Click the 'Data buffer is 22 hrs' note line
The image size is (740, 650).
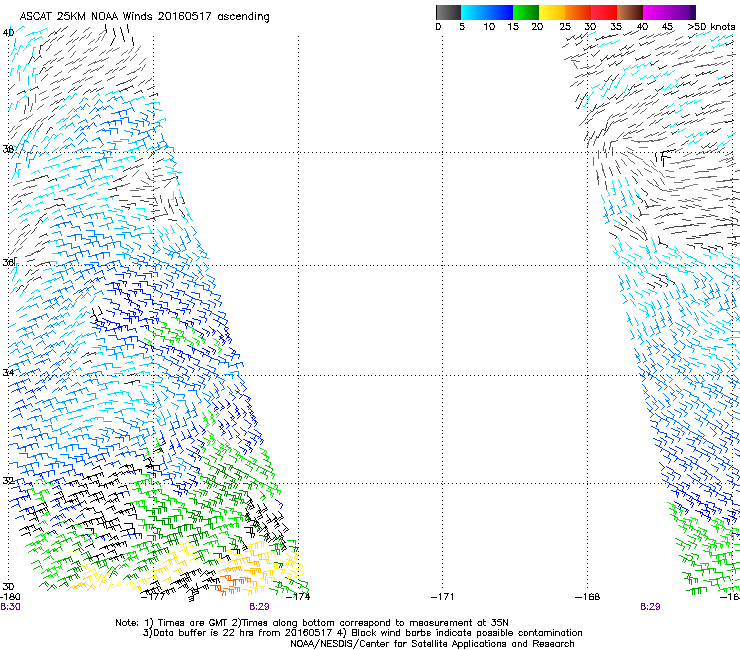(362, 633)
